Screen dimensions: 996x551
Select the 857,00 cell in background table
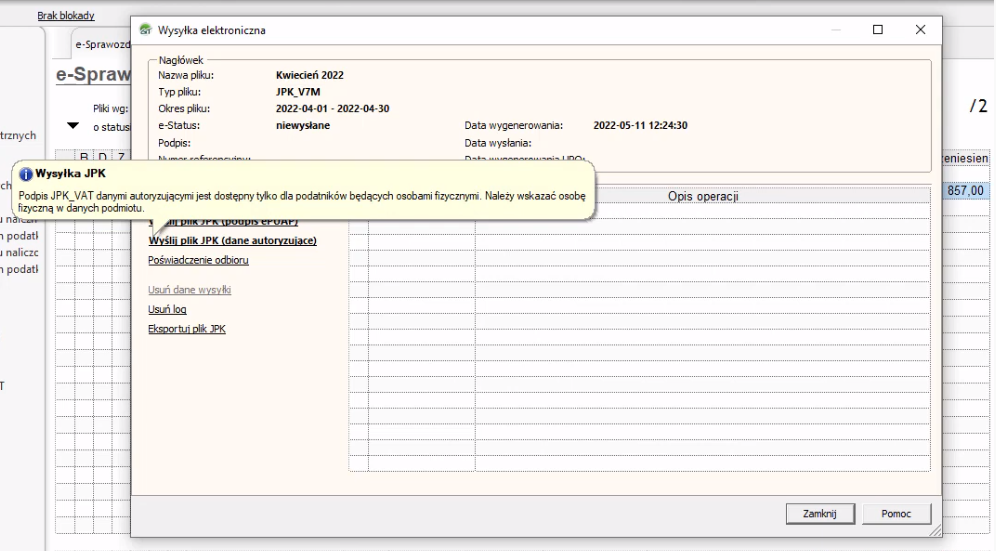[965, 191]
